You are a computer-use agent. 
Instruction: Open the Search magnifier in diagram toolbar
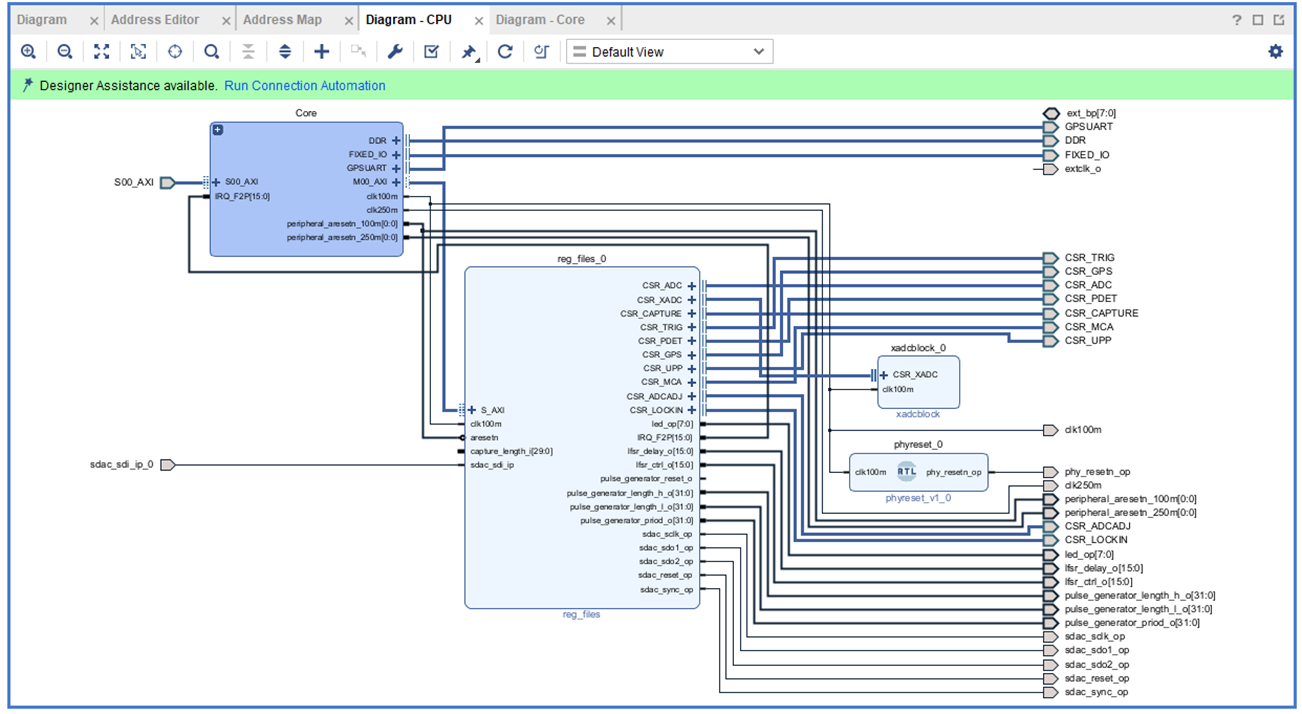(x=212, y=52)
